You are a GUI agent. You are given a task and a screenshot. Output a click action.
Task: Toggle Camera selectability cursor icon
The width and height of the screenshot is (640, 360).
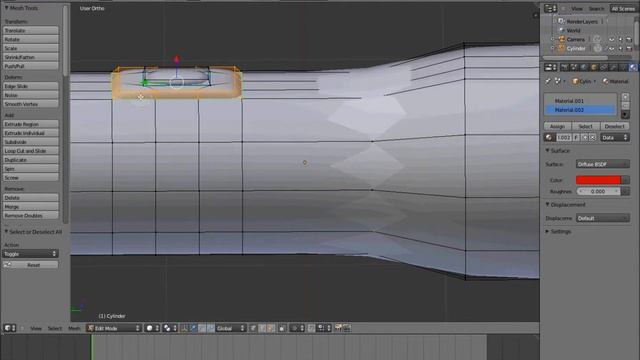coord(620,39)
